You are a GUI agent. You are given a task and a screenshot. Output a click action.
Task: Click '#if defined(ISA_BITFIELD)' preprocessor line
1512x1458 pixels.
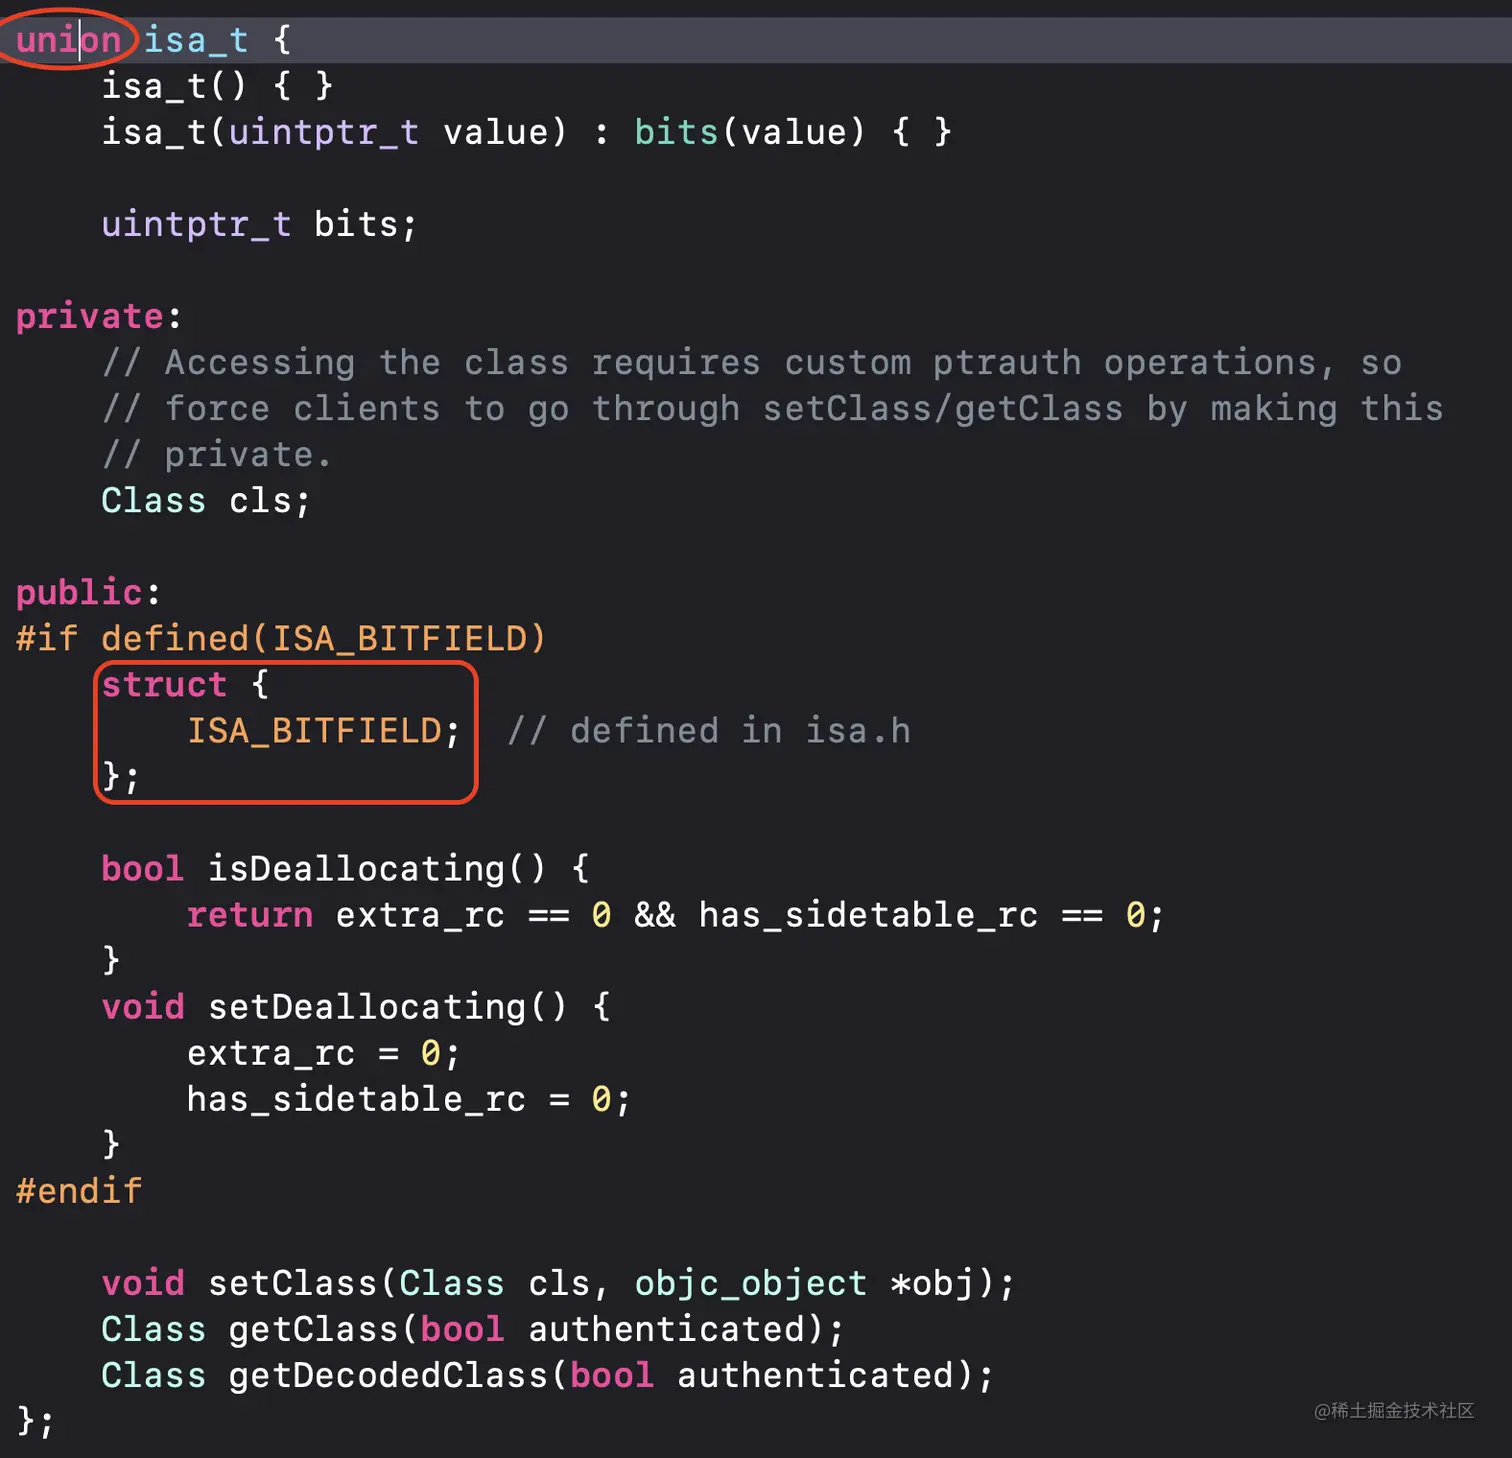281,638
